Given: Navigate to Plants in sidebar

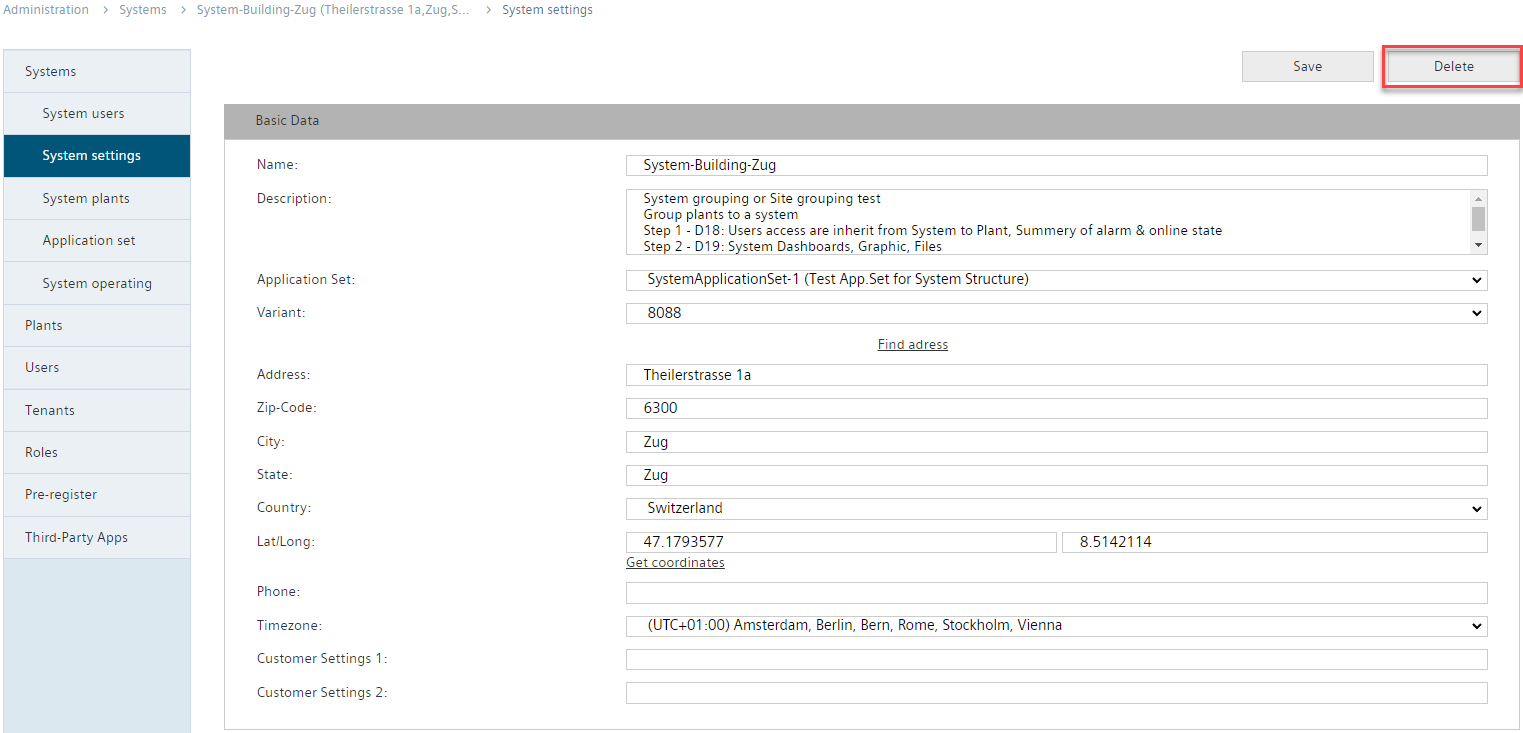Looking at the screenshot, I should [x=44, y=326].
